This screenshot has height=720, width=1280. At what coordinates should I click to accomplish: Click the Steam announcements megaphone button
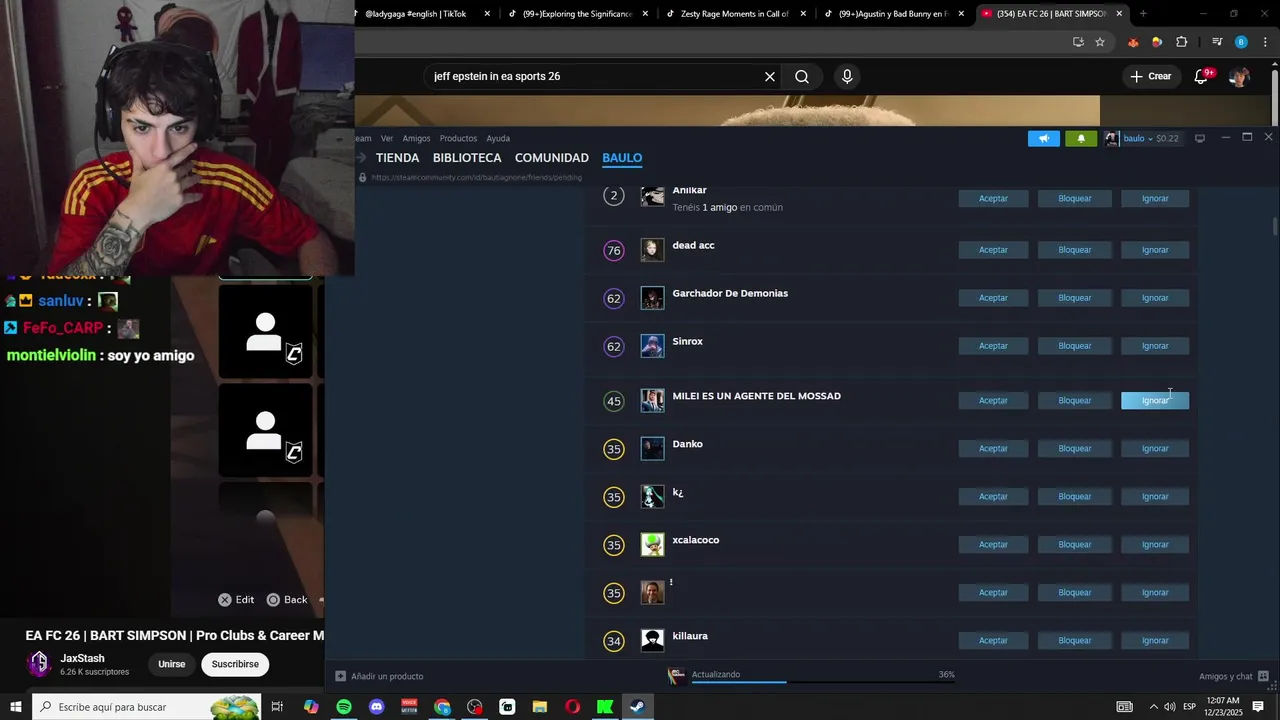pos(1043,139)
